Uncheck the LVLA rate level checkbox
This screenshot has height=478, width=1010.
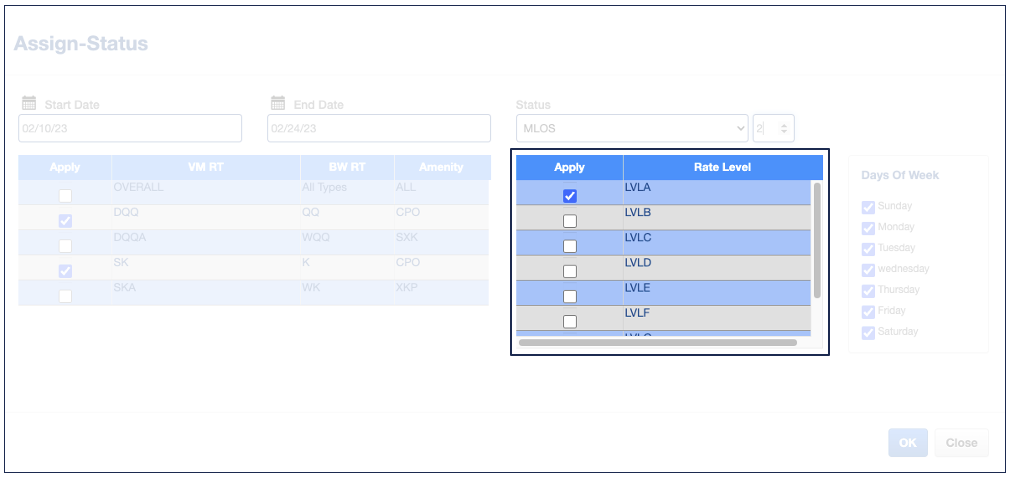point(570,196)
